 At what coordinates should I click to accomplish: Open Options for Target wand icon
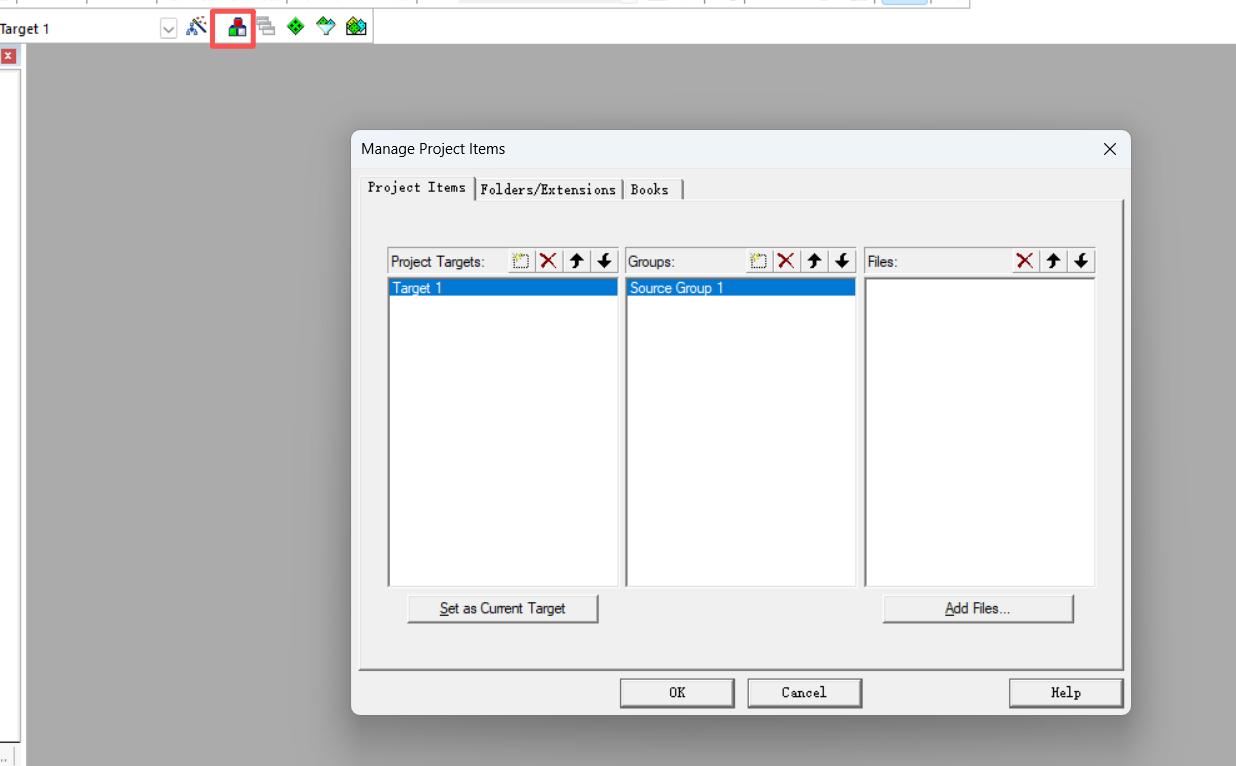click(x=197, y=26)
